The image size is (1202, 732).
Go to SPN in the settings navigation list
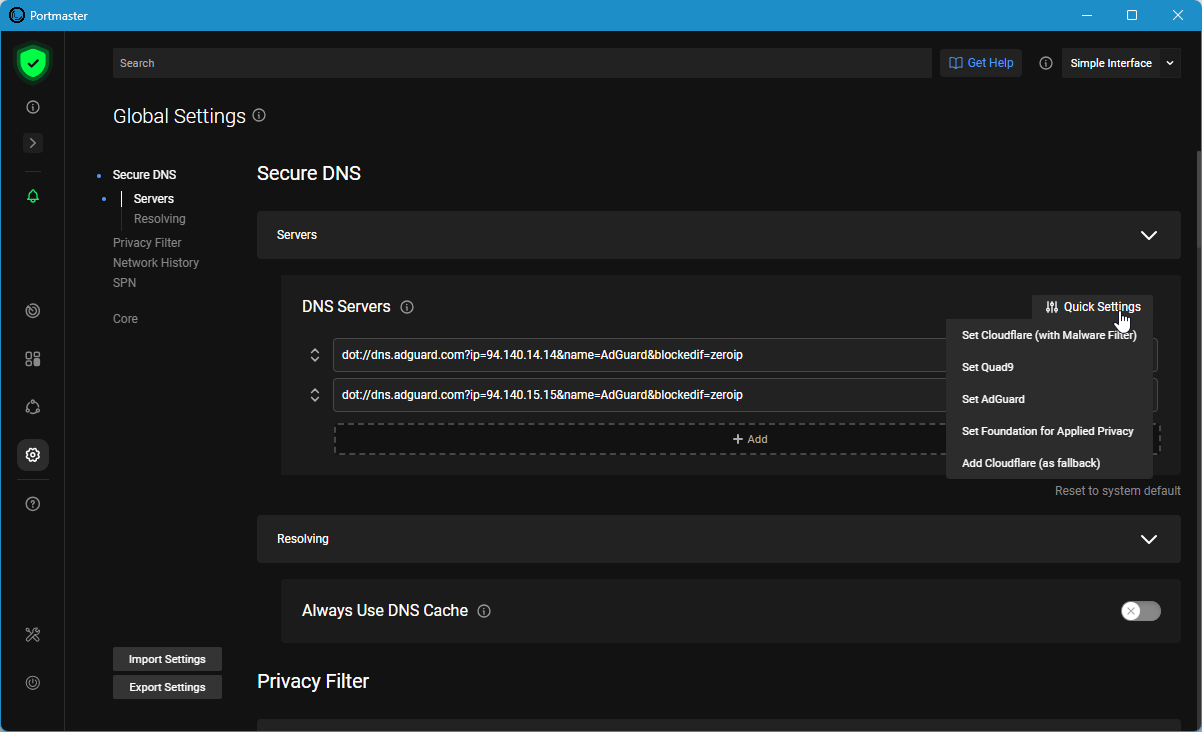124,283
